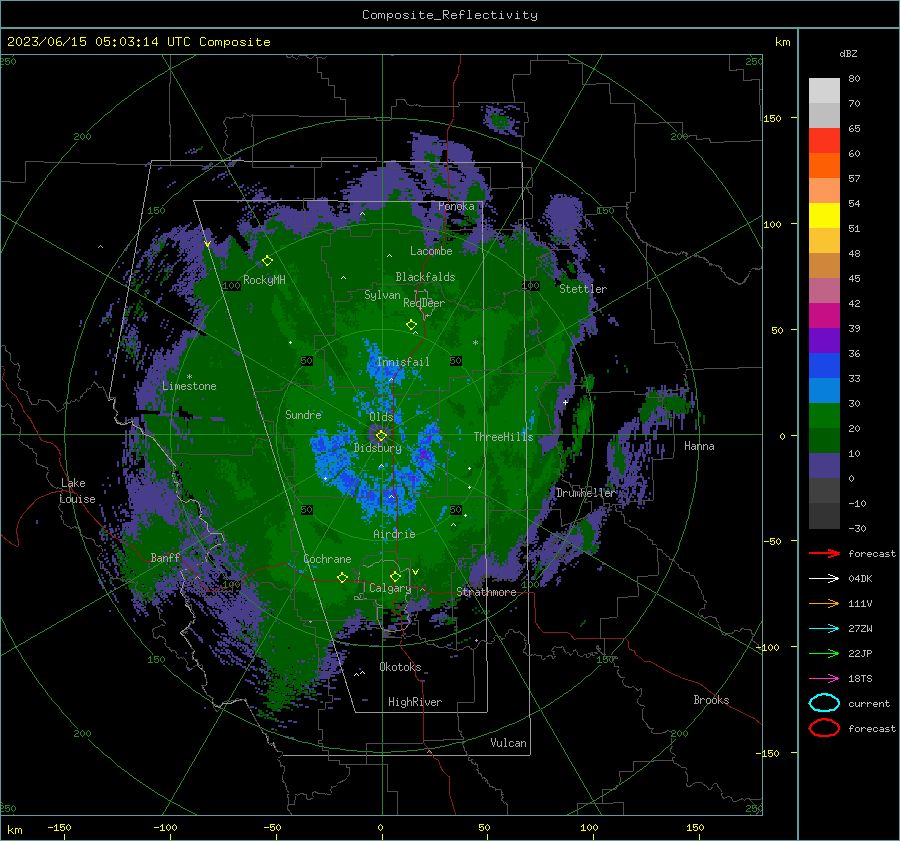Select the cyan 27ZW arrow in the legend
The image size is (900, 841).
824,628
